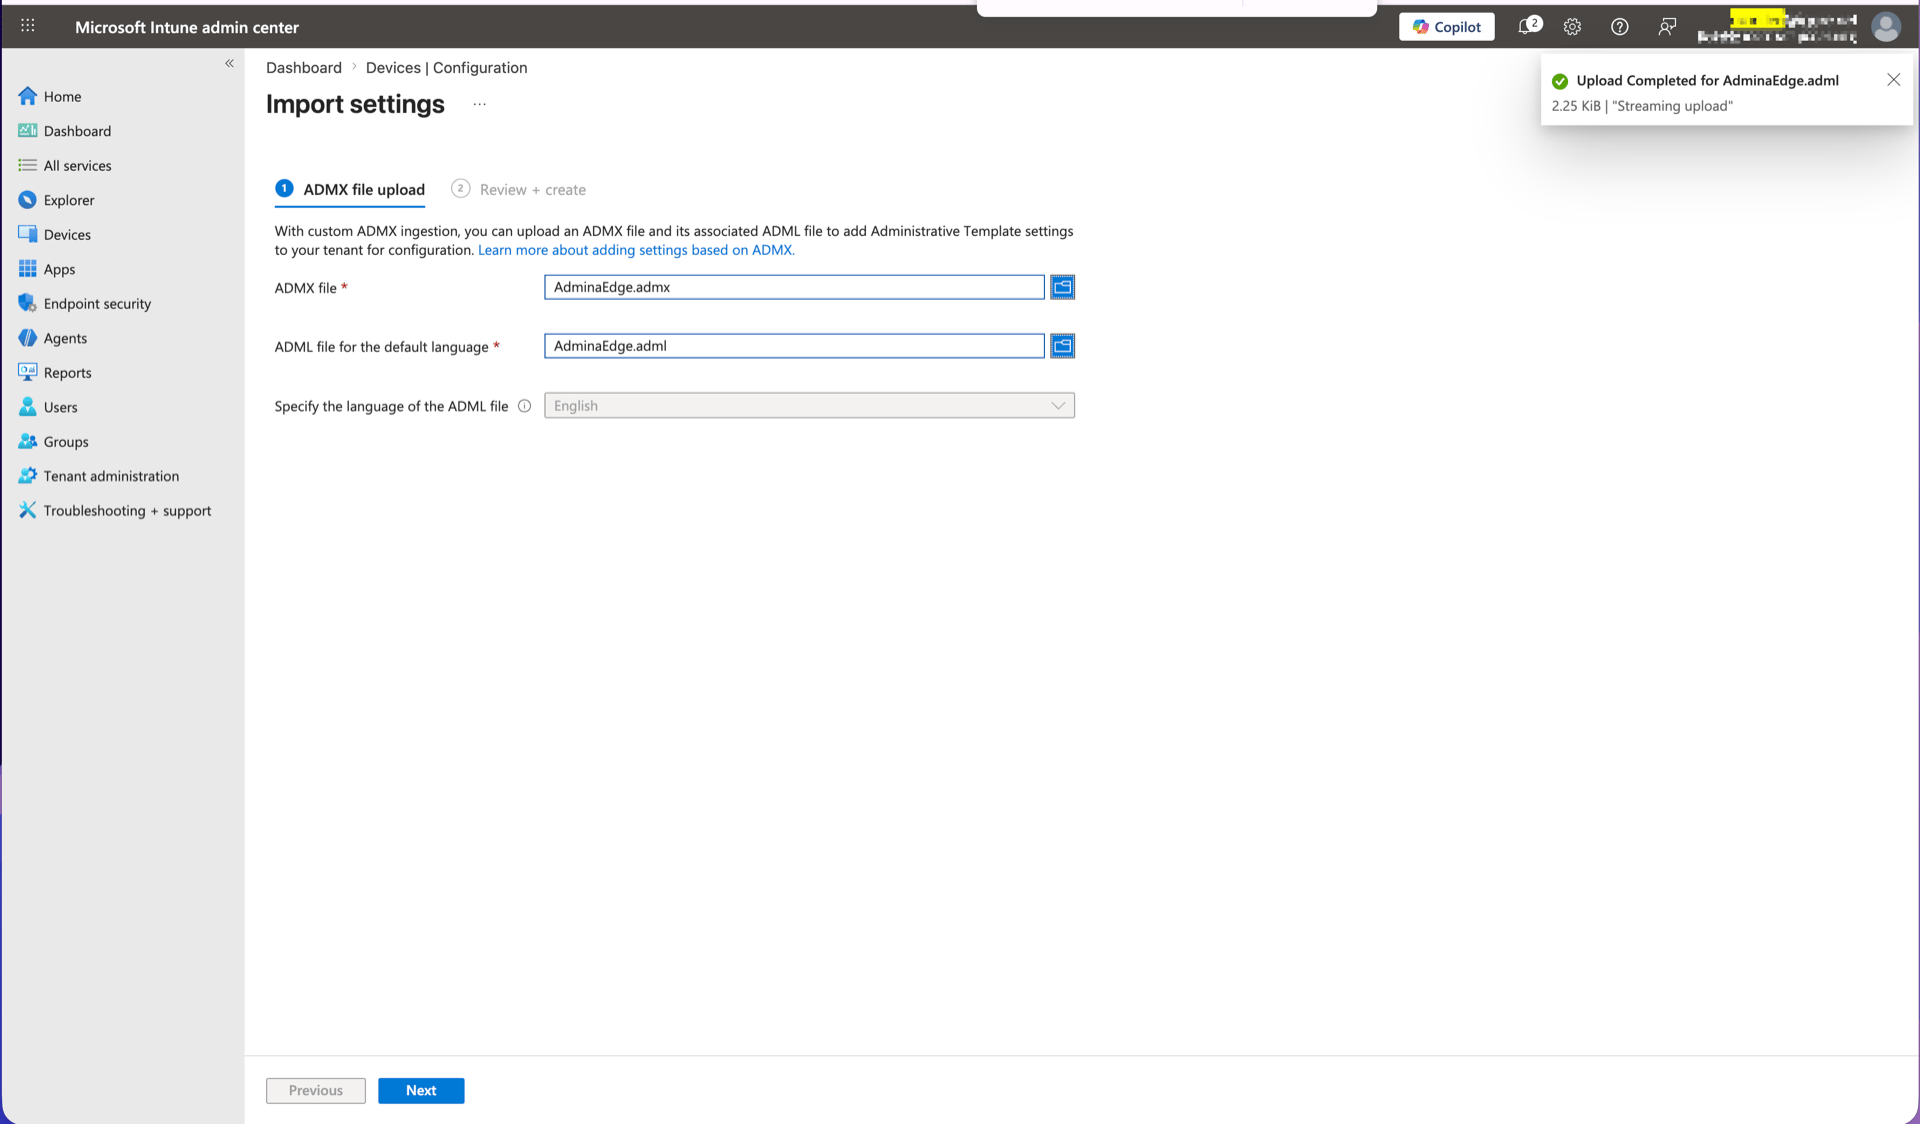Open portal settings gear icon
Screen dimensions: 1920x1124
pos(1572,27)
